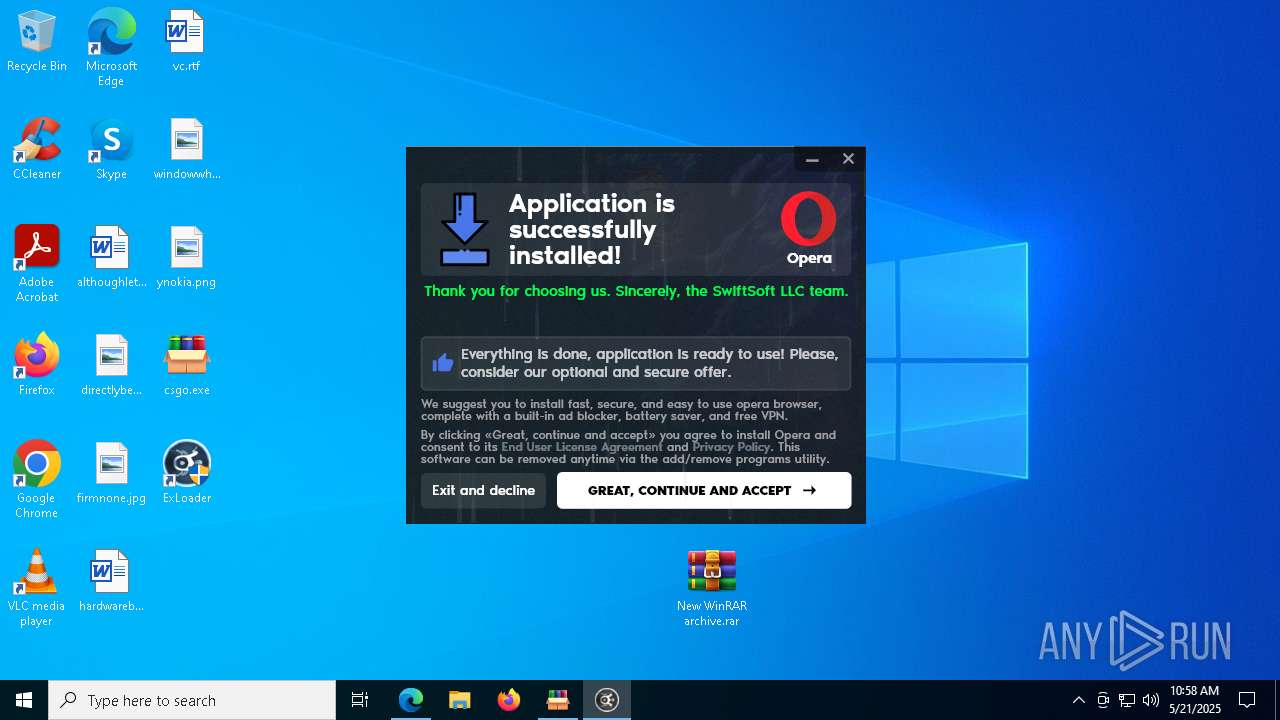This screenshot has height=720, width=1280.
Task: Open Task View from the taskbar
Action: coord(360,700)
